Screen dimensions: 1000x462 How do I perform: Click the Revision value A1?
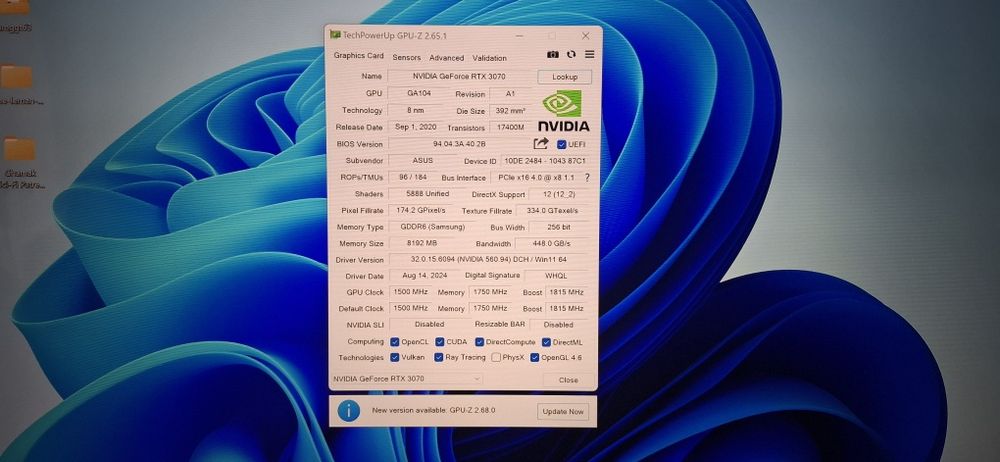[510, 94]
